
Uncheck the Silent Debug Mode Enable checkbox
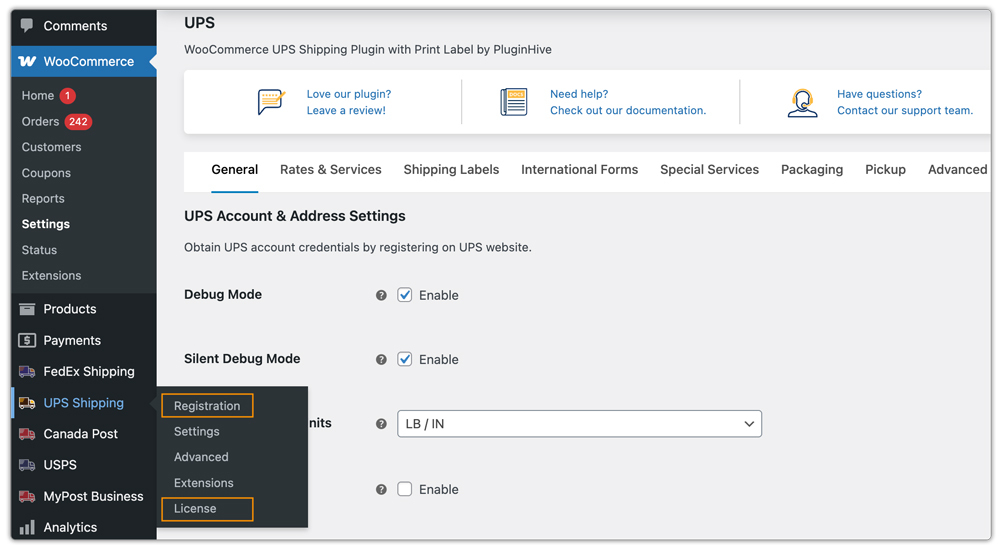pos(404,359)
